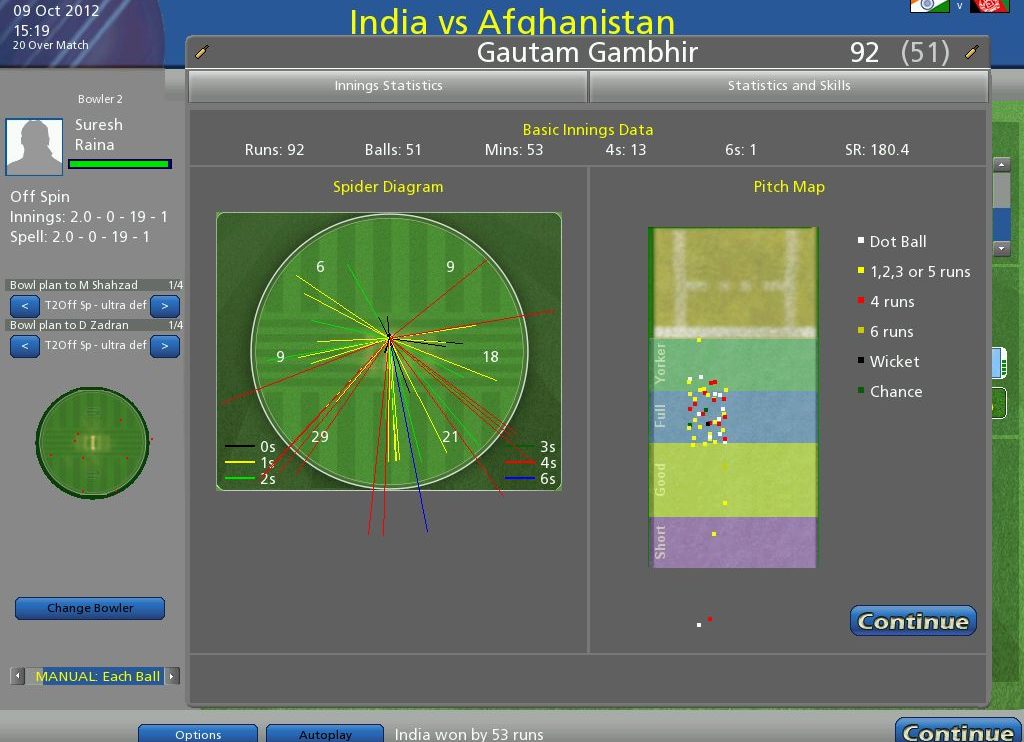
Task: Click the Yorker zone on pitch map
Action: [734, 364]
